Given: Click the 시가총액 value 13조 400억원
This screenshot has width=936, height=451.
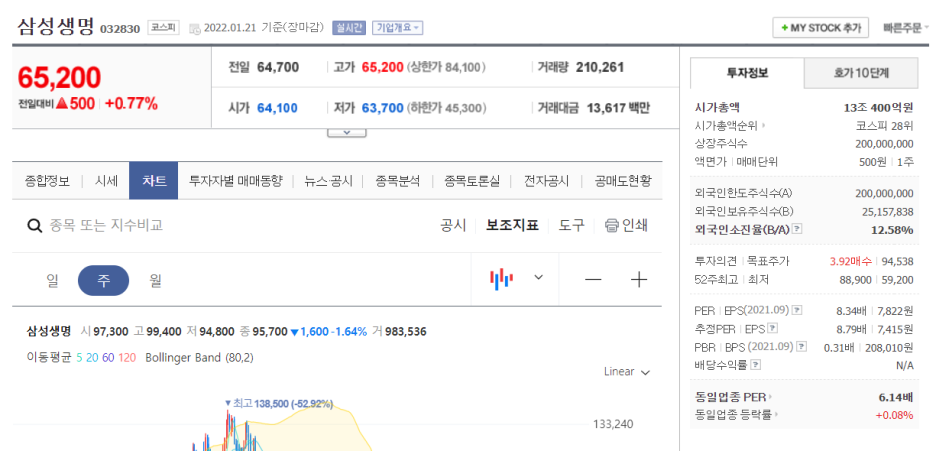Looking at the screenshot, I should [878, 108].
